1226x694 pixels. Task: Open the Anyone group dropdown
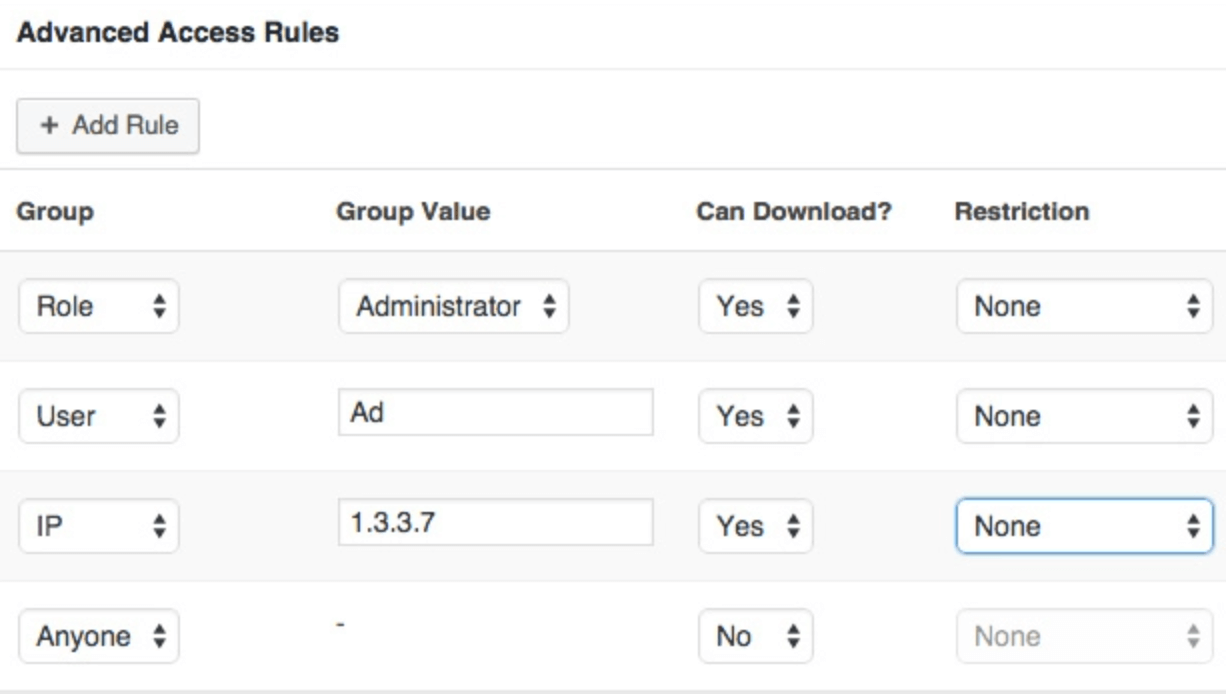[98, 636]
